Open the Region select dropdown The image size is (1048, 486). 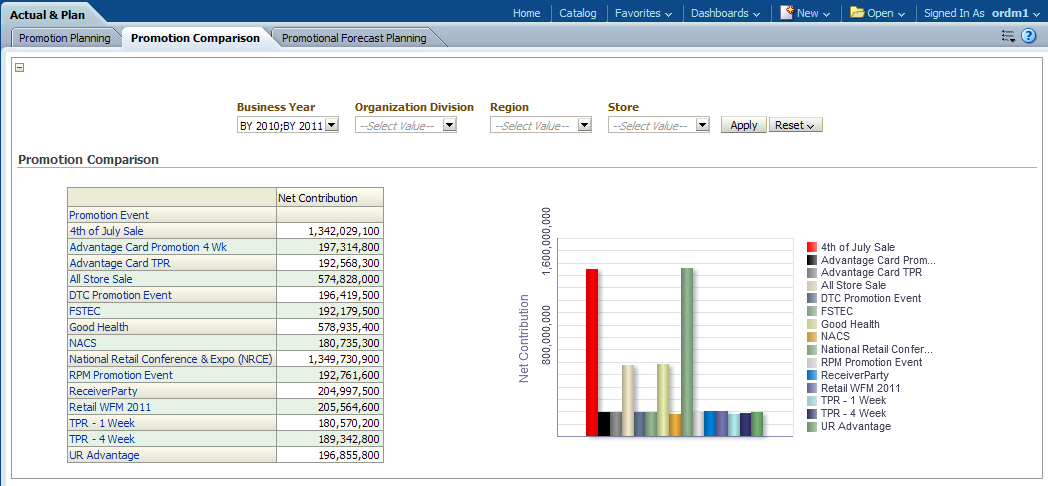coord(584,126)
